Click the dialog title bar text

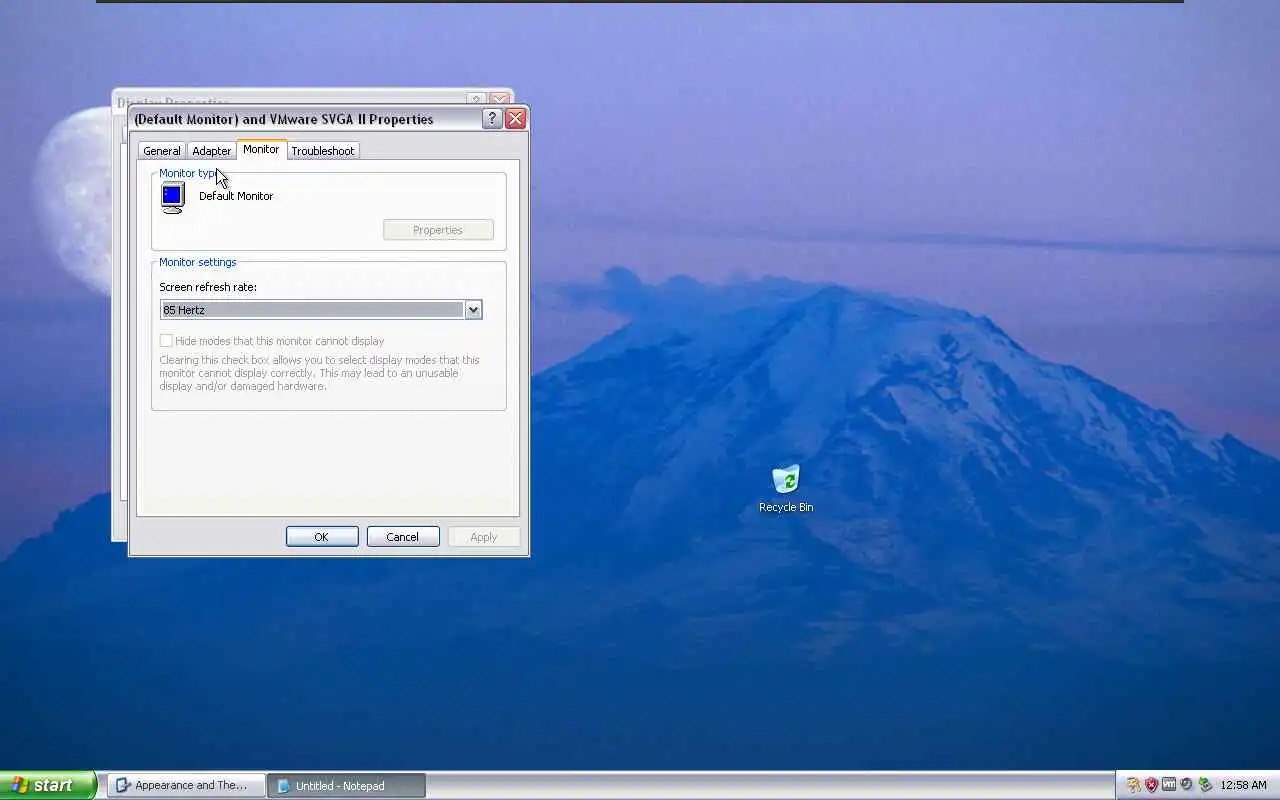pos(284,119)
